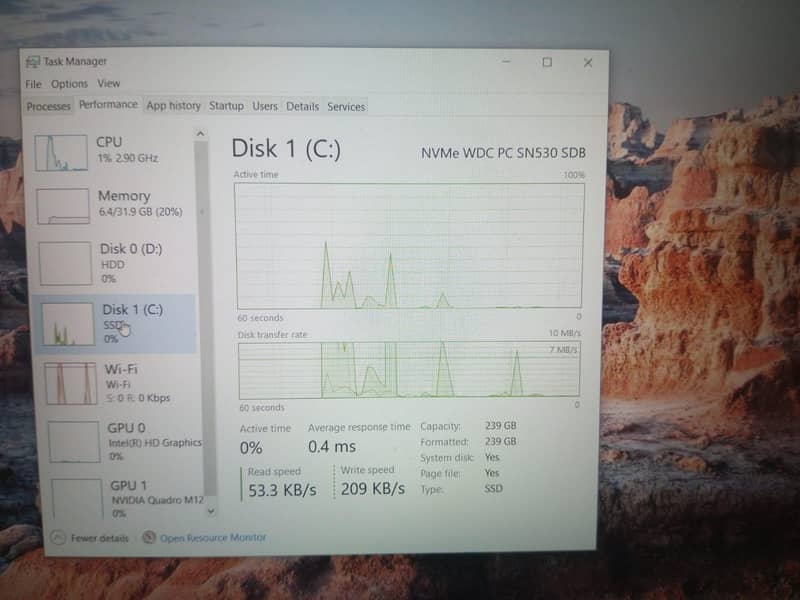
Task: Switch to the App history tab
Action: pyautogui.click(x=173, y=106)
